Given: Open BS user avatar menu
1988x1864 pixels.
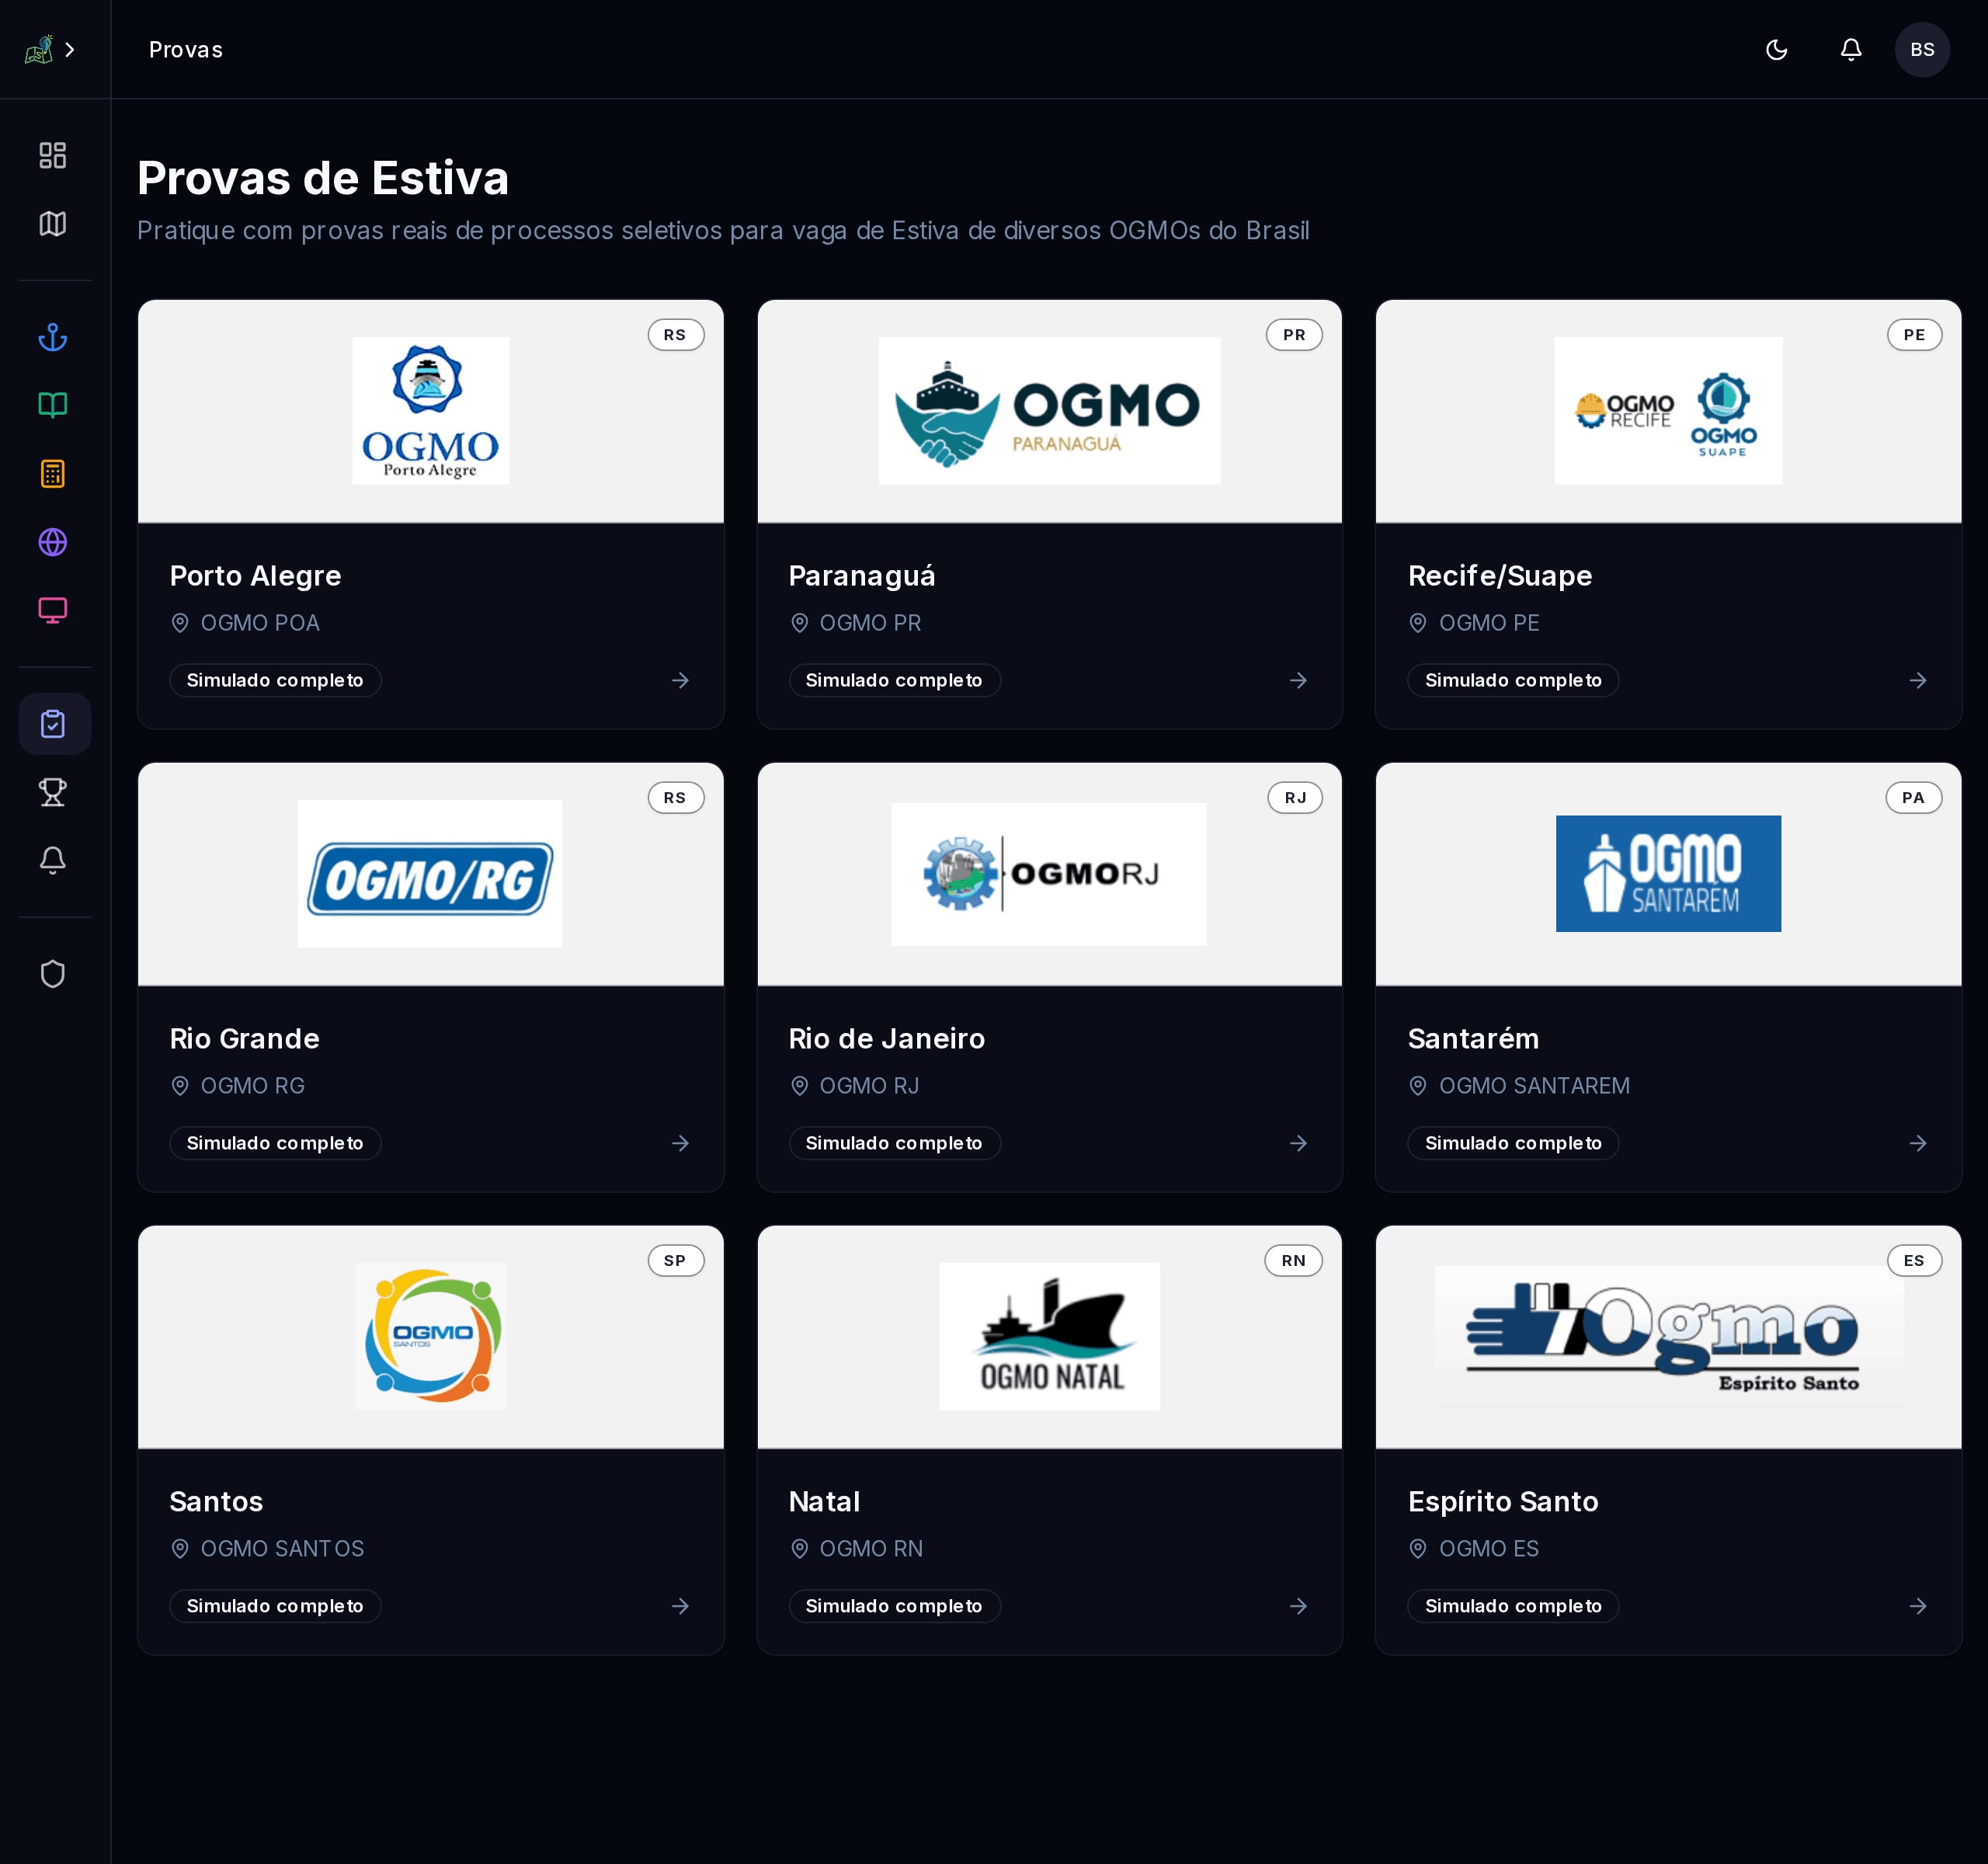Looking at the screenshot, I should (1921, 50).
